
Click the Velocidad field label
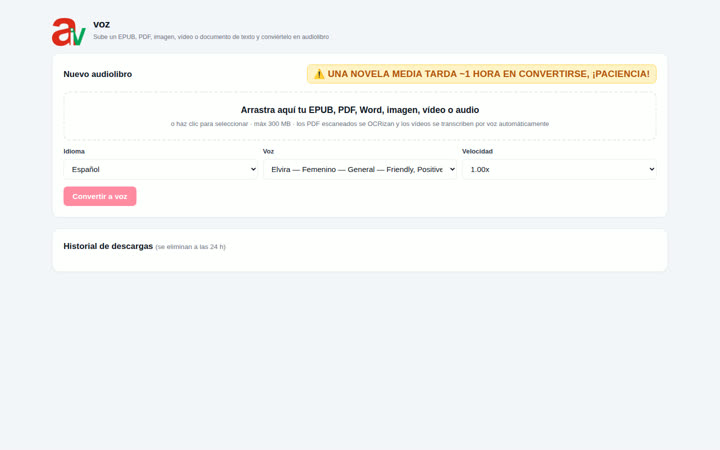(x=477, y=151)
